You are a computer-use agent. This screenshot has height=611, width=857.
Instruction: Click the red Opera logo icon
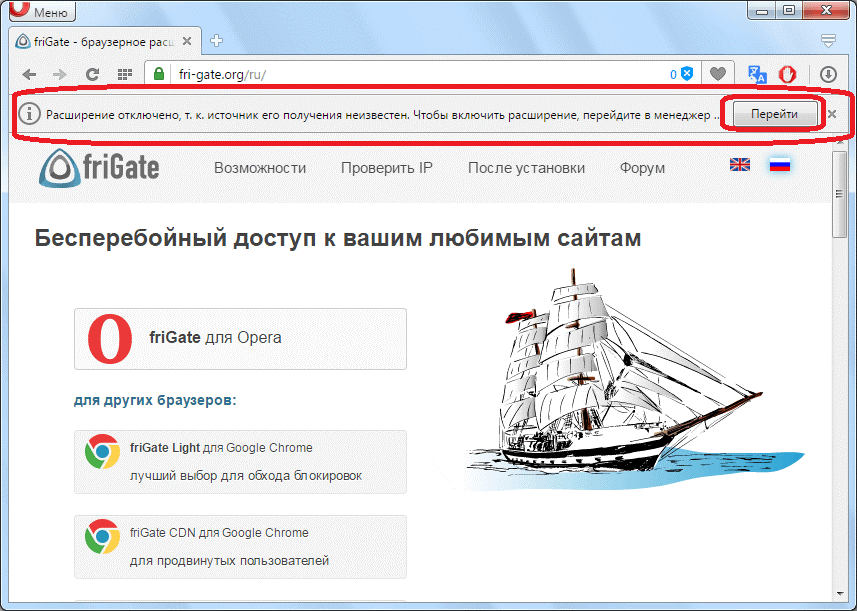coord(110,339)
